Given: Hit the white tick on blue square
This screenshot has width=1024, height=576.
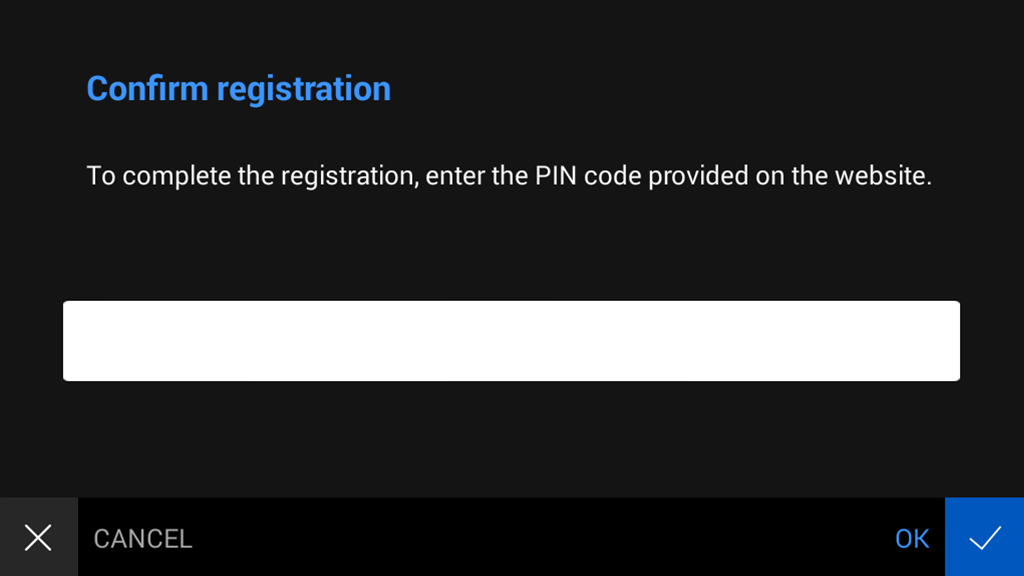Looking at the screenshot, I should point(984,538).
